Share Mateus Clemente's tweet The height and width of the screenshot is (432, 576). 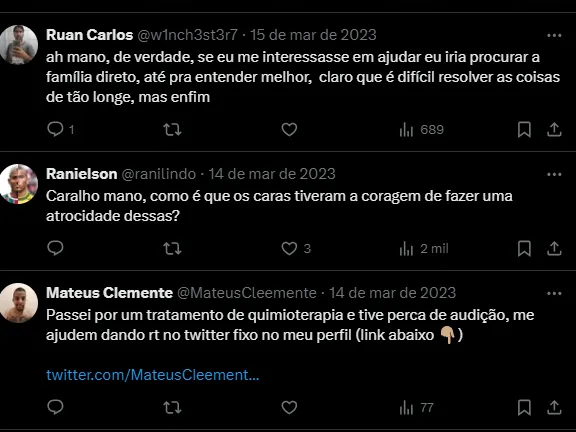pyautogui.click(x=554, y=407)
